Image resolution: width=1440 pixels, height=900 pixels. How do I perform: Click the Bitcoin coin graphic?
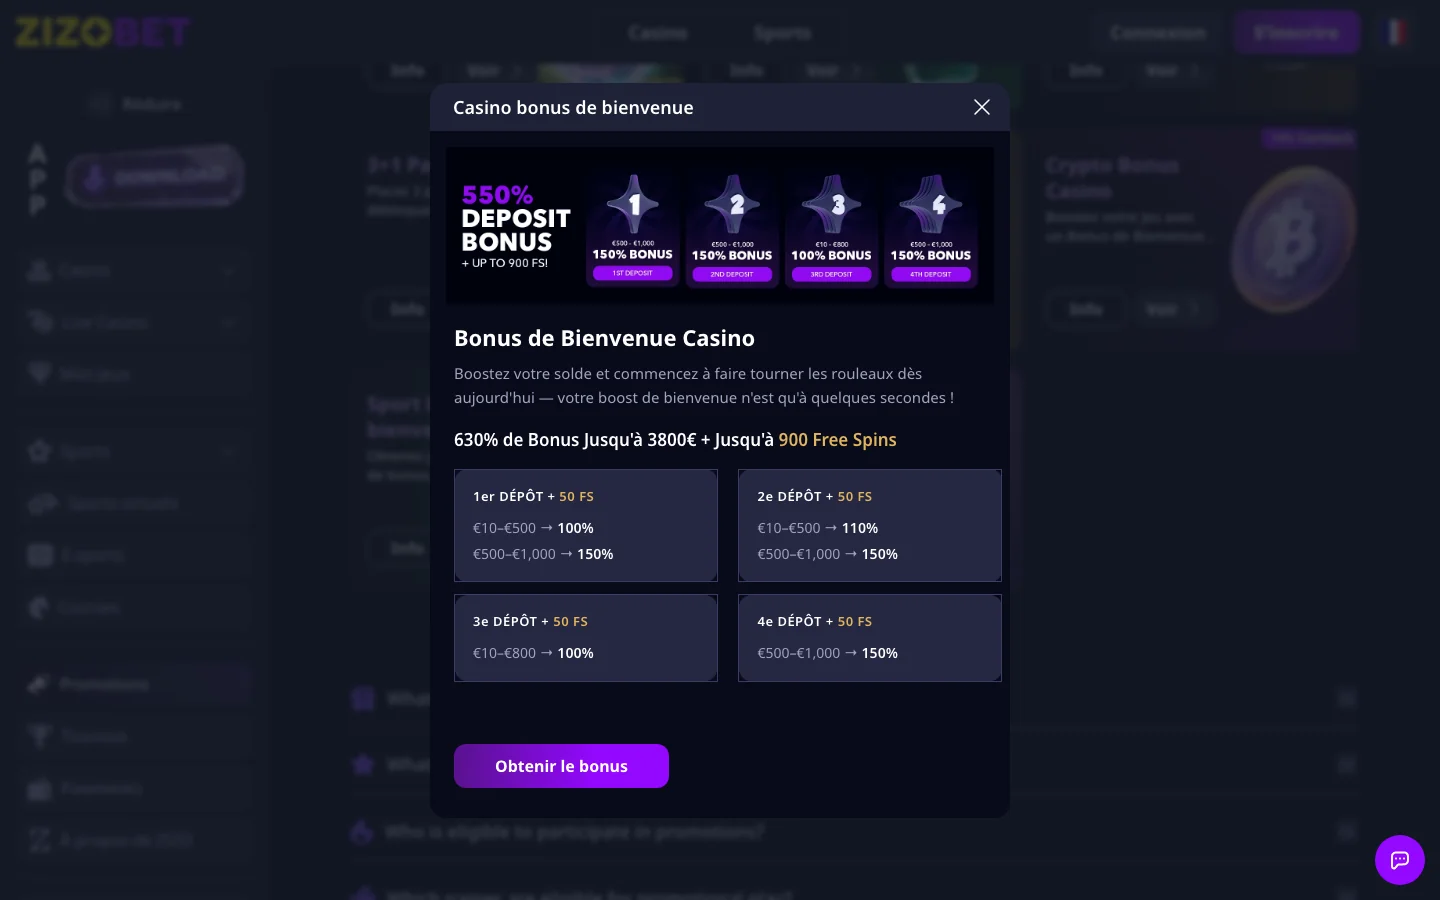pyautogui.click(x=1294, y=238)
